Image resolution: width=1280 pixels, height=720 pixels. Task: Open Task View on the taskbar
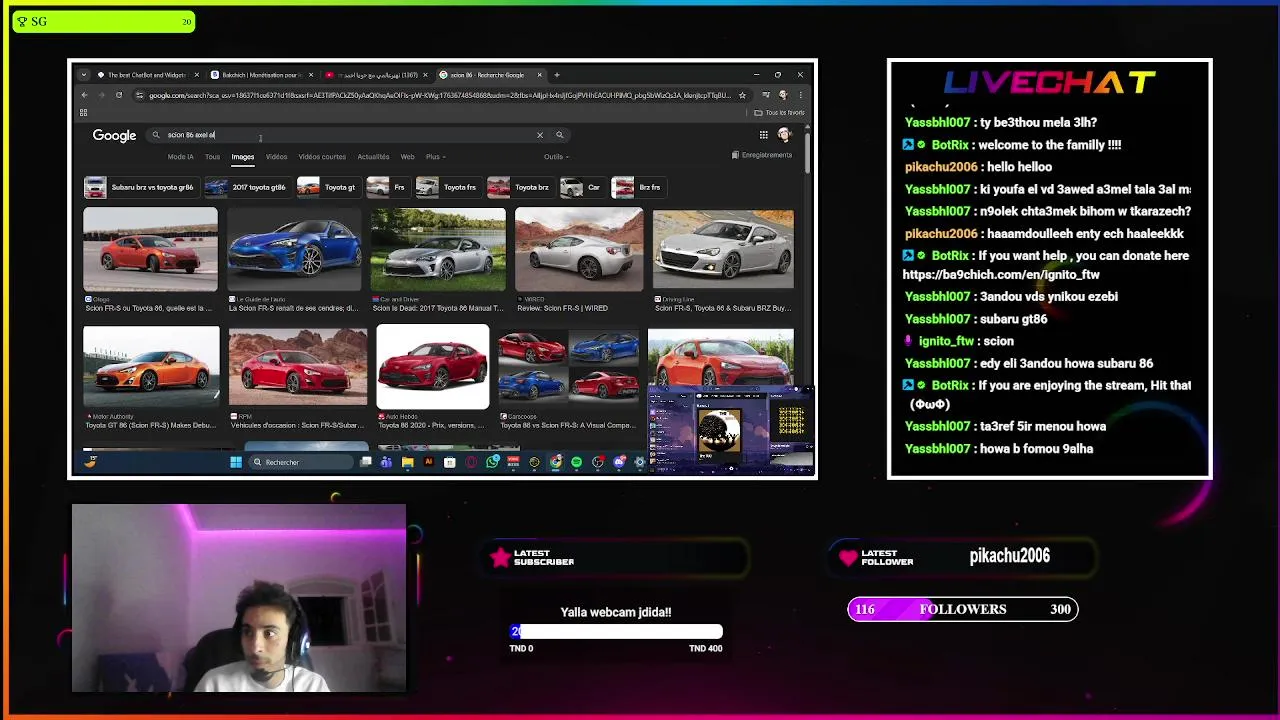(366, 462)
